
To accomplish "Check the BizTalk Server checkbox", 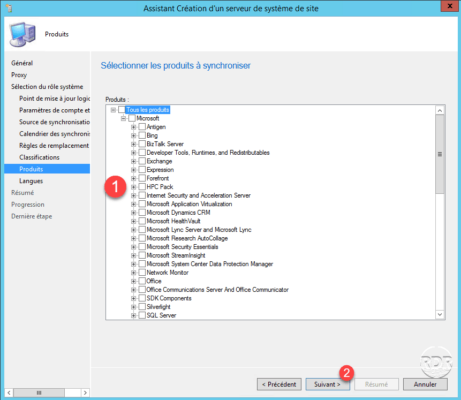I will [x=142, y=144].
